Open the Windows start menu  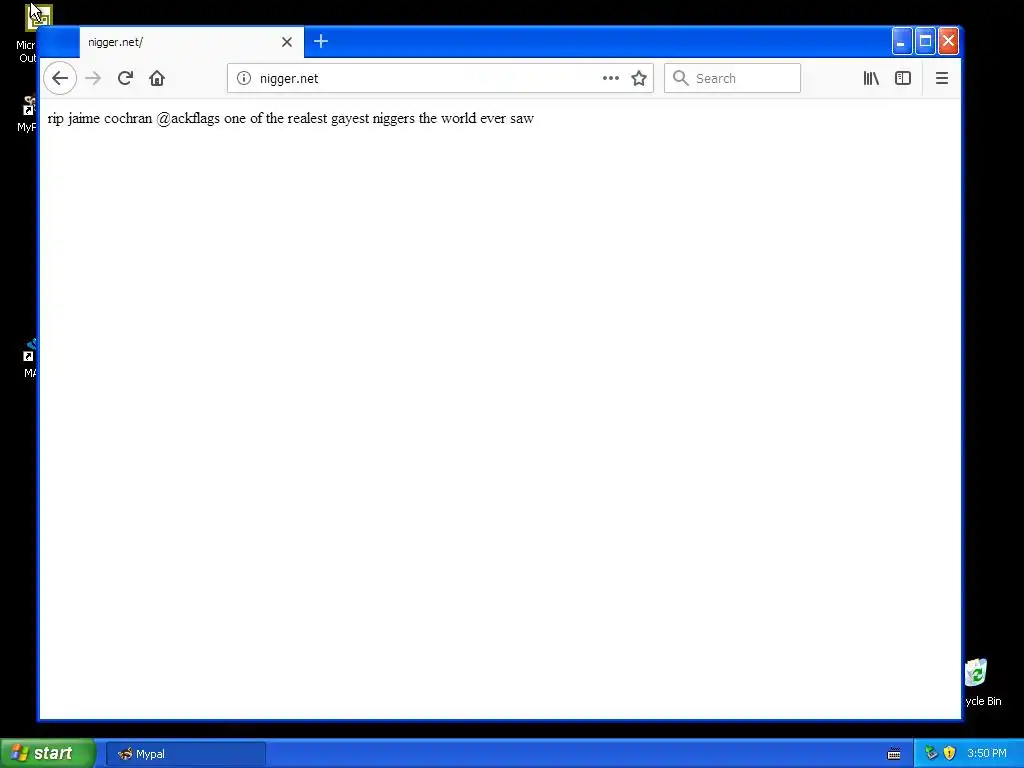47,754
